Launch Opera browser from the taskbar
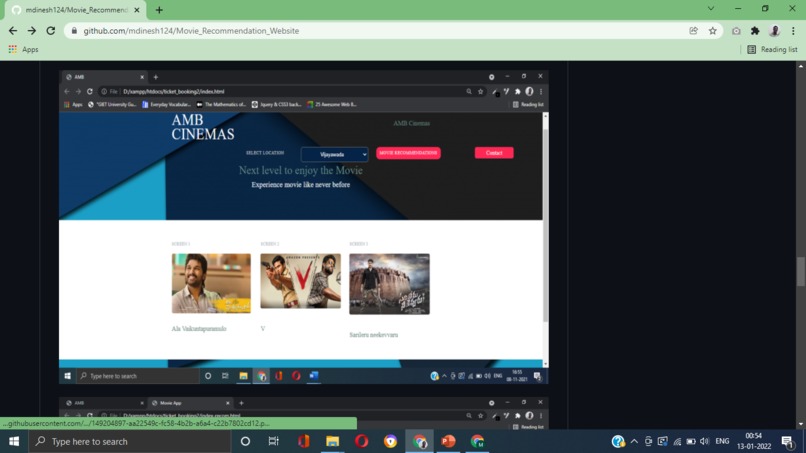806x453 pixels. pos(361,441)
